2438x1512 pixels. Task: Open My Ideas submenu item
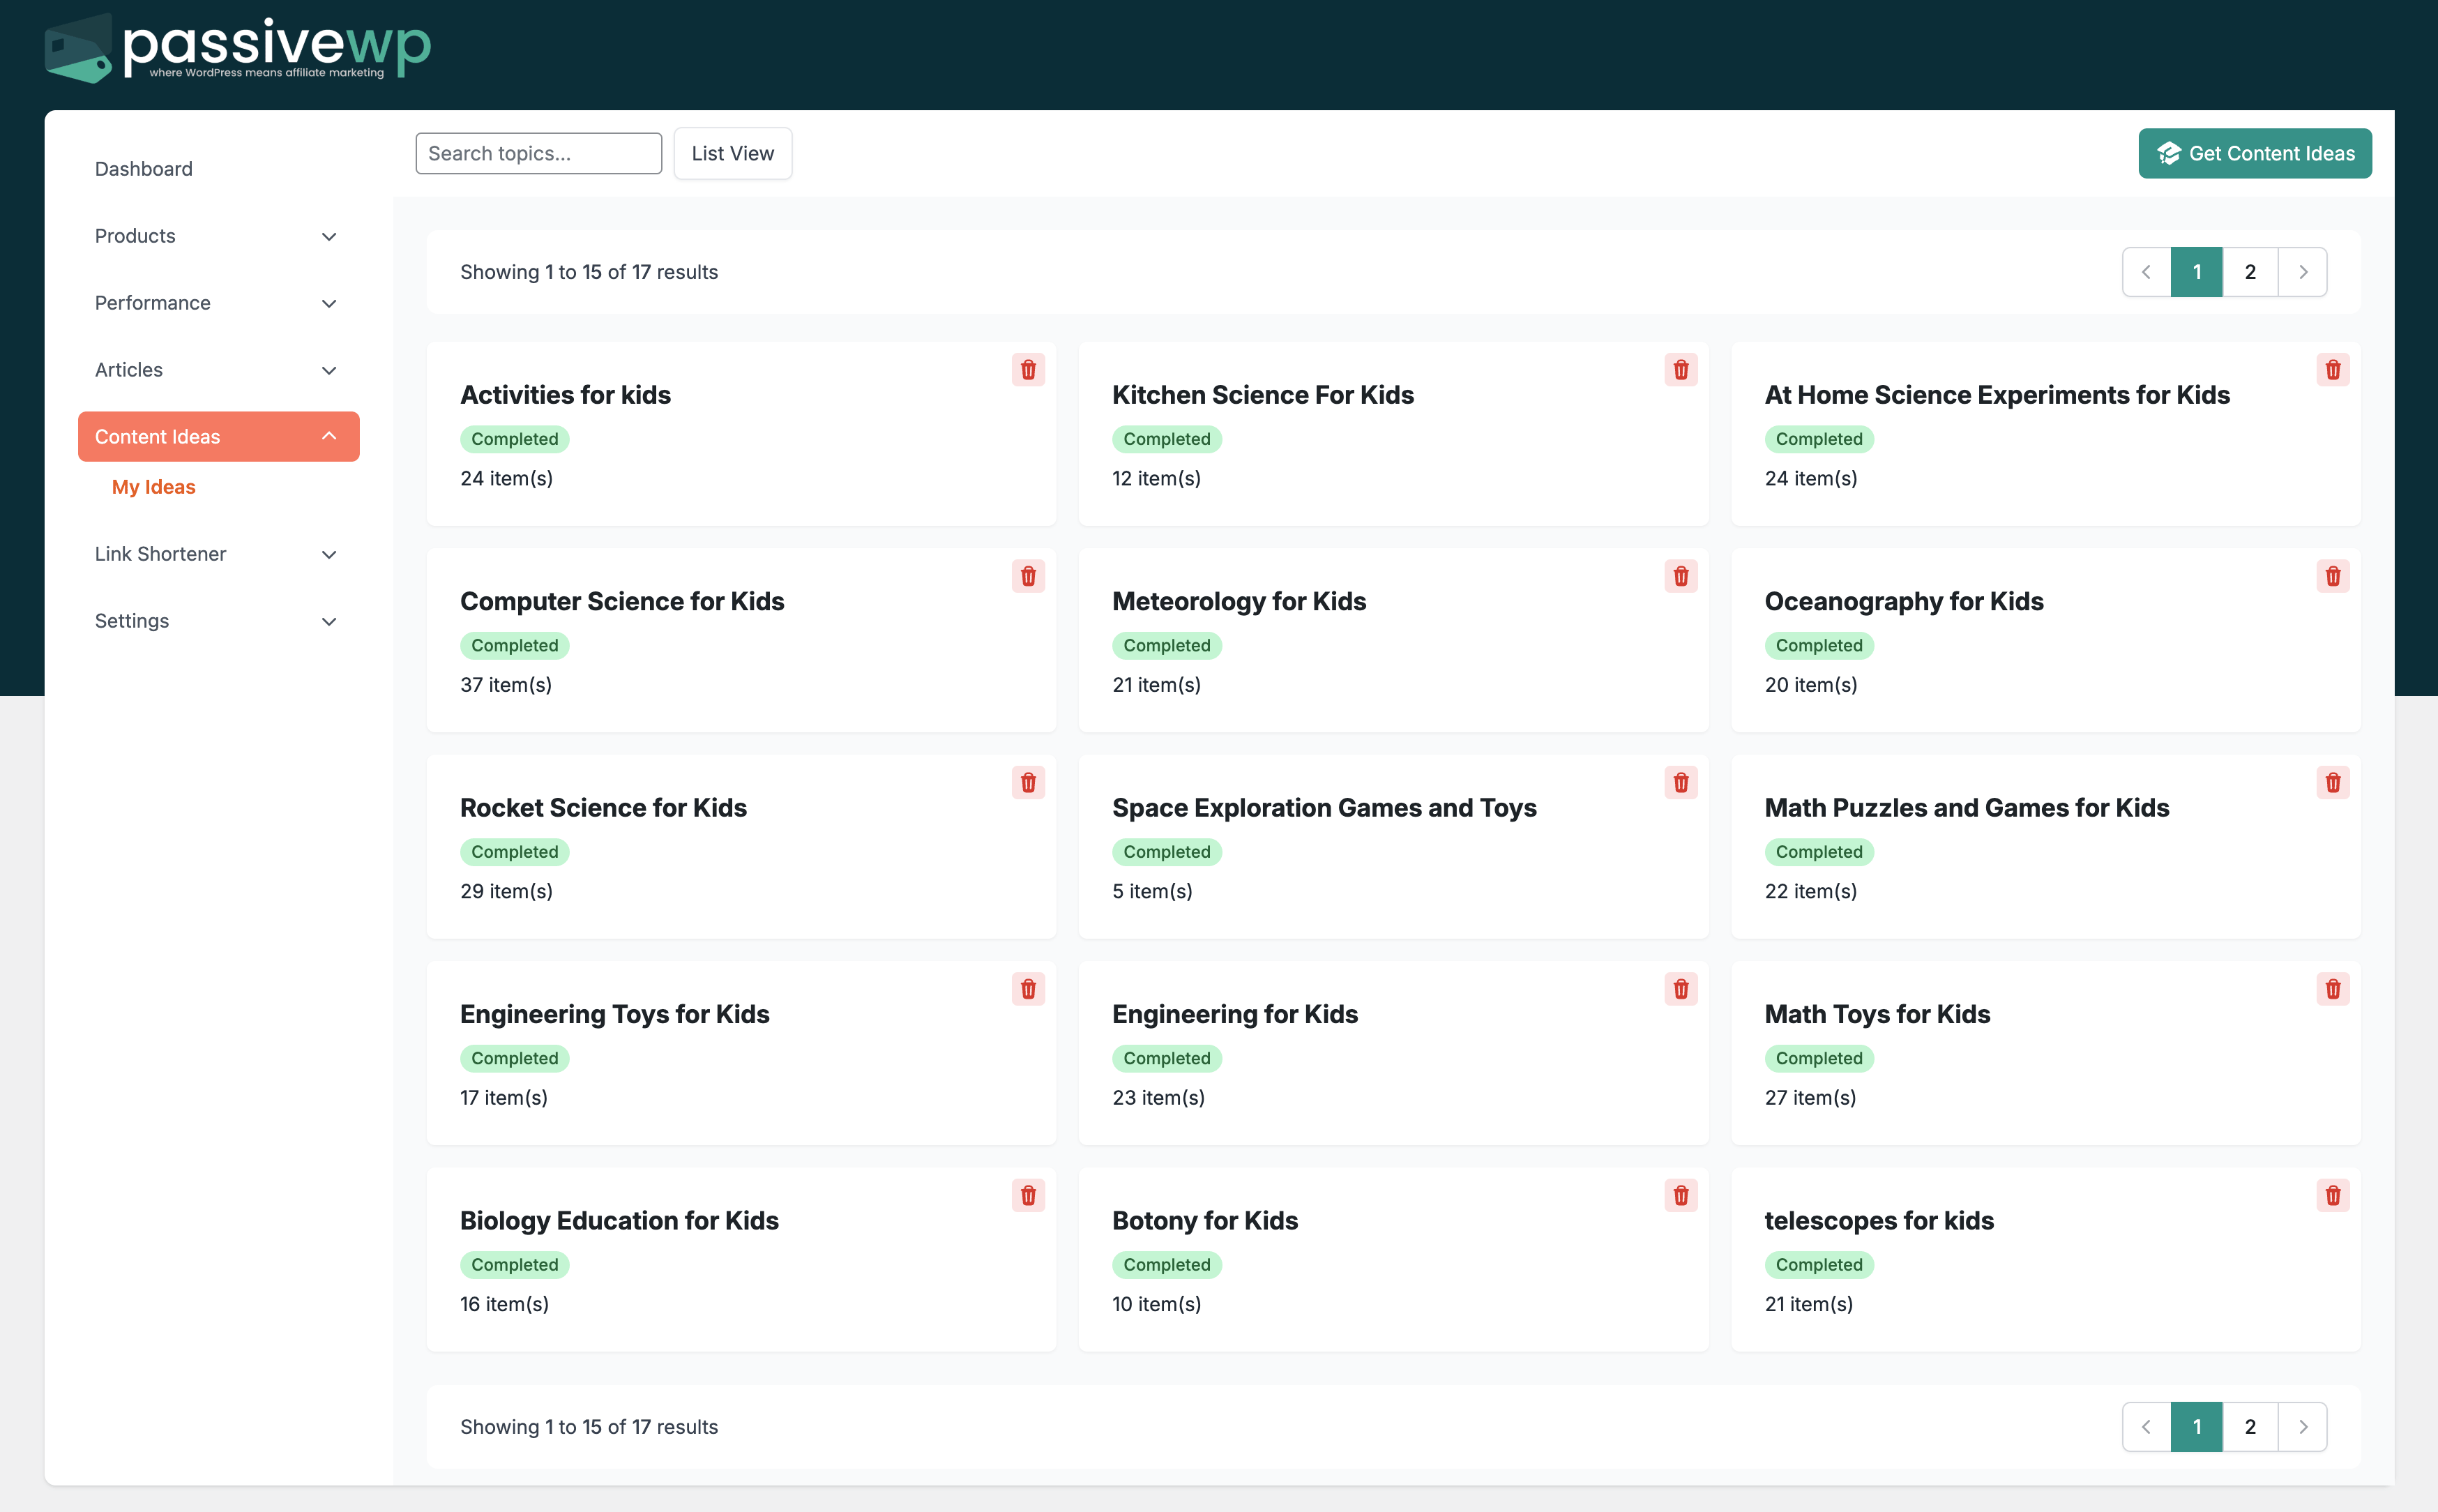click(x=154, y=487)
